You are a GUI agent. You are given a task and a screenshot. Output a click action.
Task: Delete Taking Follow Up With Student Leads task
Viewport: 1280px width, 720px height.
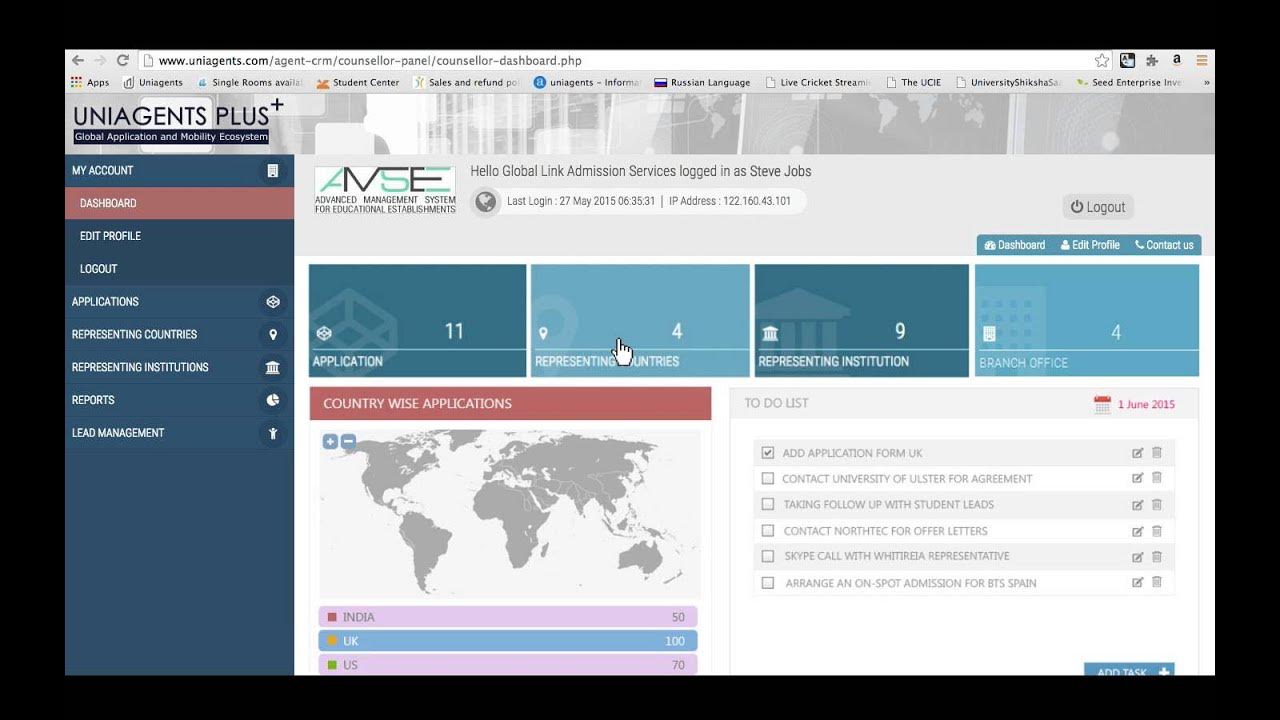coord(1157,505)
